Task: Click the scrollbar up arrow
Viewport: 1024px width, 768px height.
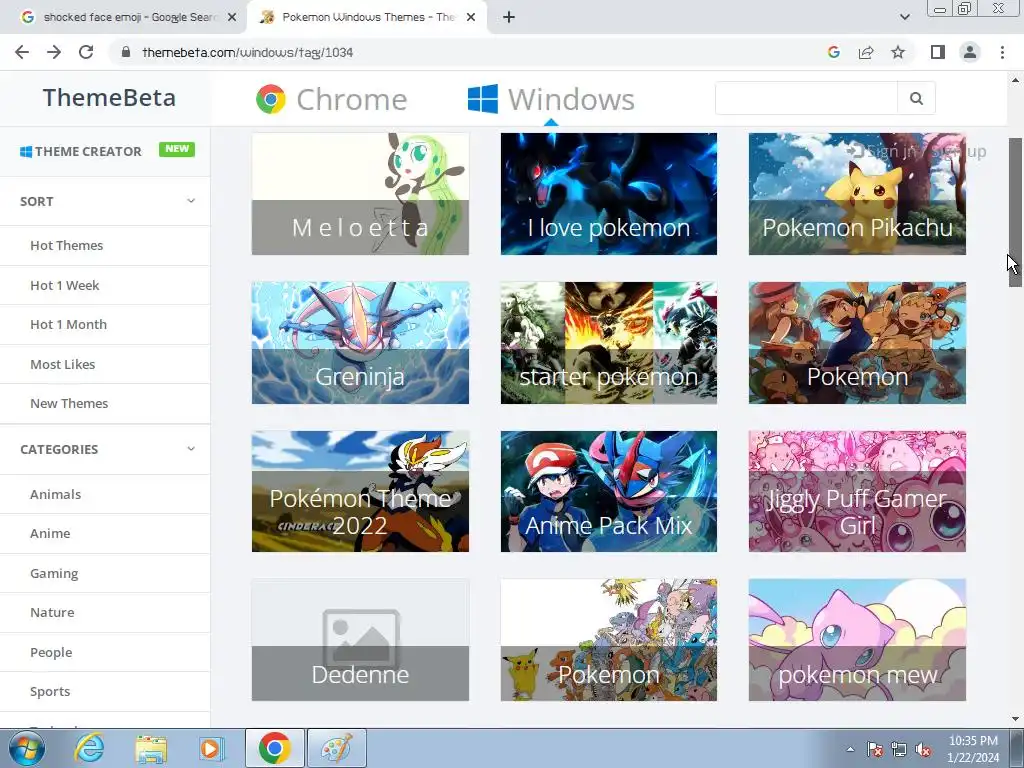Action: click(x=1015, y=80)
